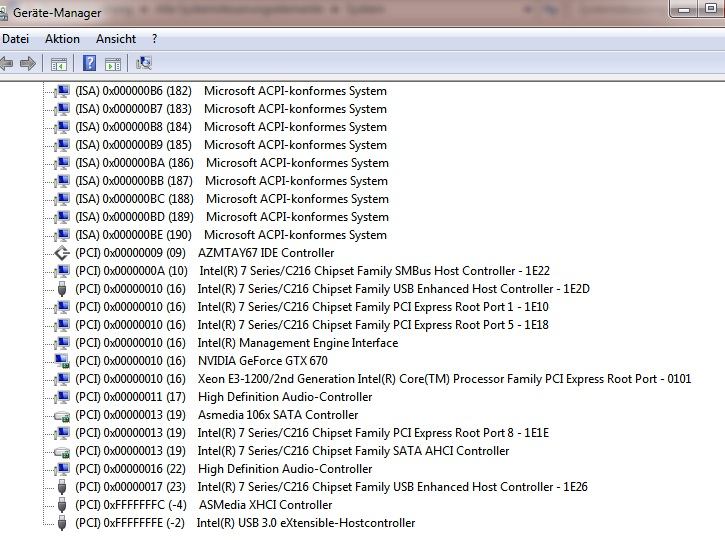Viewport: 725px width, 540px height.
Task: Click the icon of IRQ 17 Audio-Controller
Action: point(61,397)
